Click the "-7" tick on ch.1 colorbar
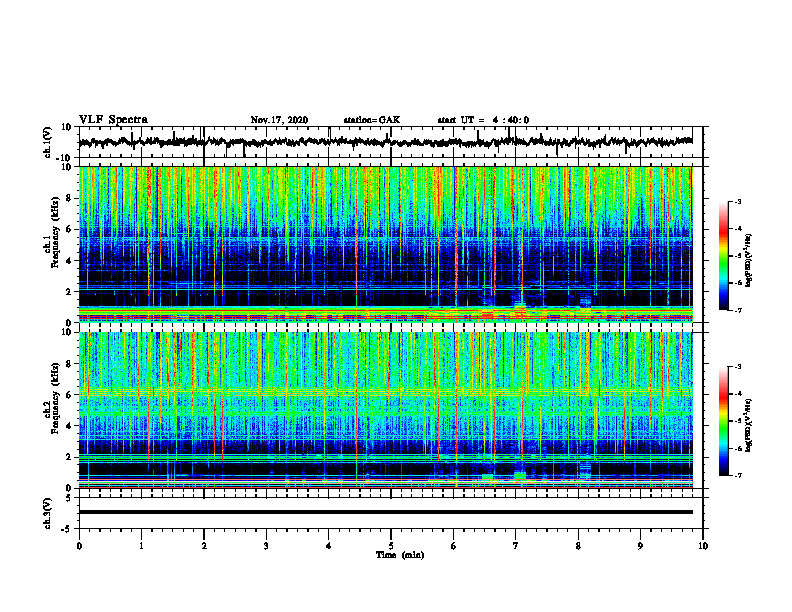The height and width of the screenshot is (612, 792). click(x=738, y=310)
